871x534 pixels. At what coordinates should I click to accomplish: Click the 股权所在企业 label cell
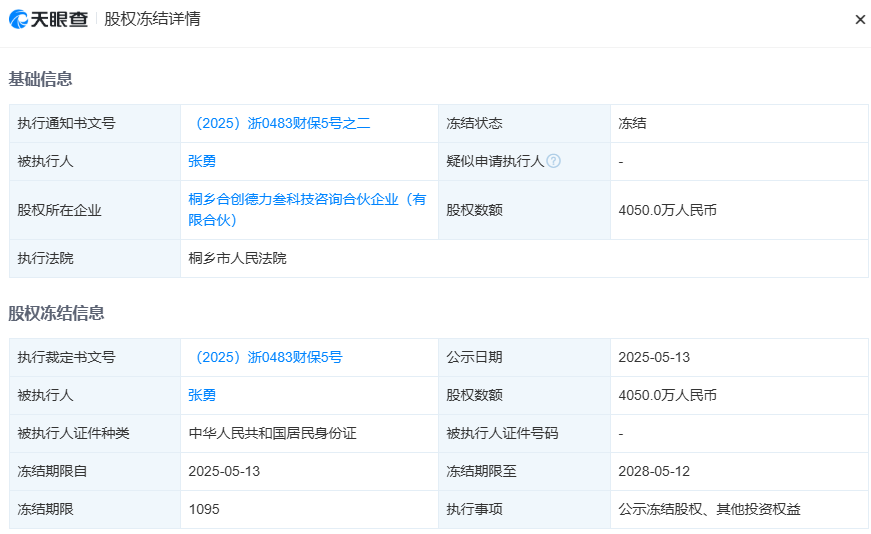pyautogui.click(x=59, y=210)
